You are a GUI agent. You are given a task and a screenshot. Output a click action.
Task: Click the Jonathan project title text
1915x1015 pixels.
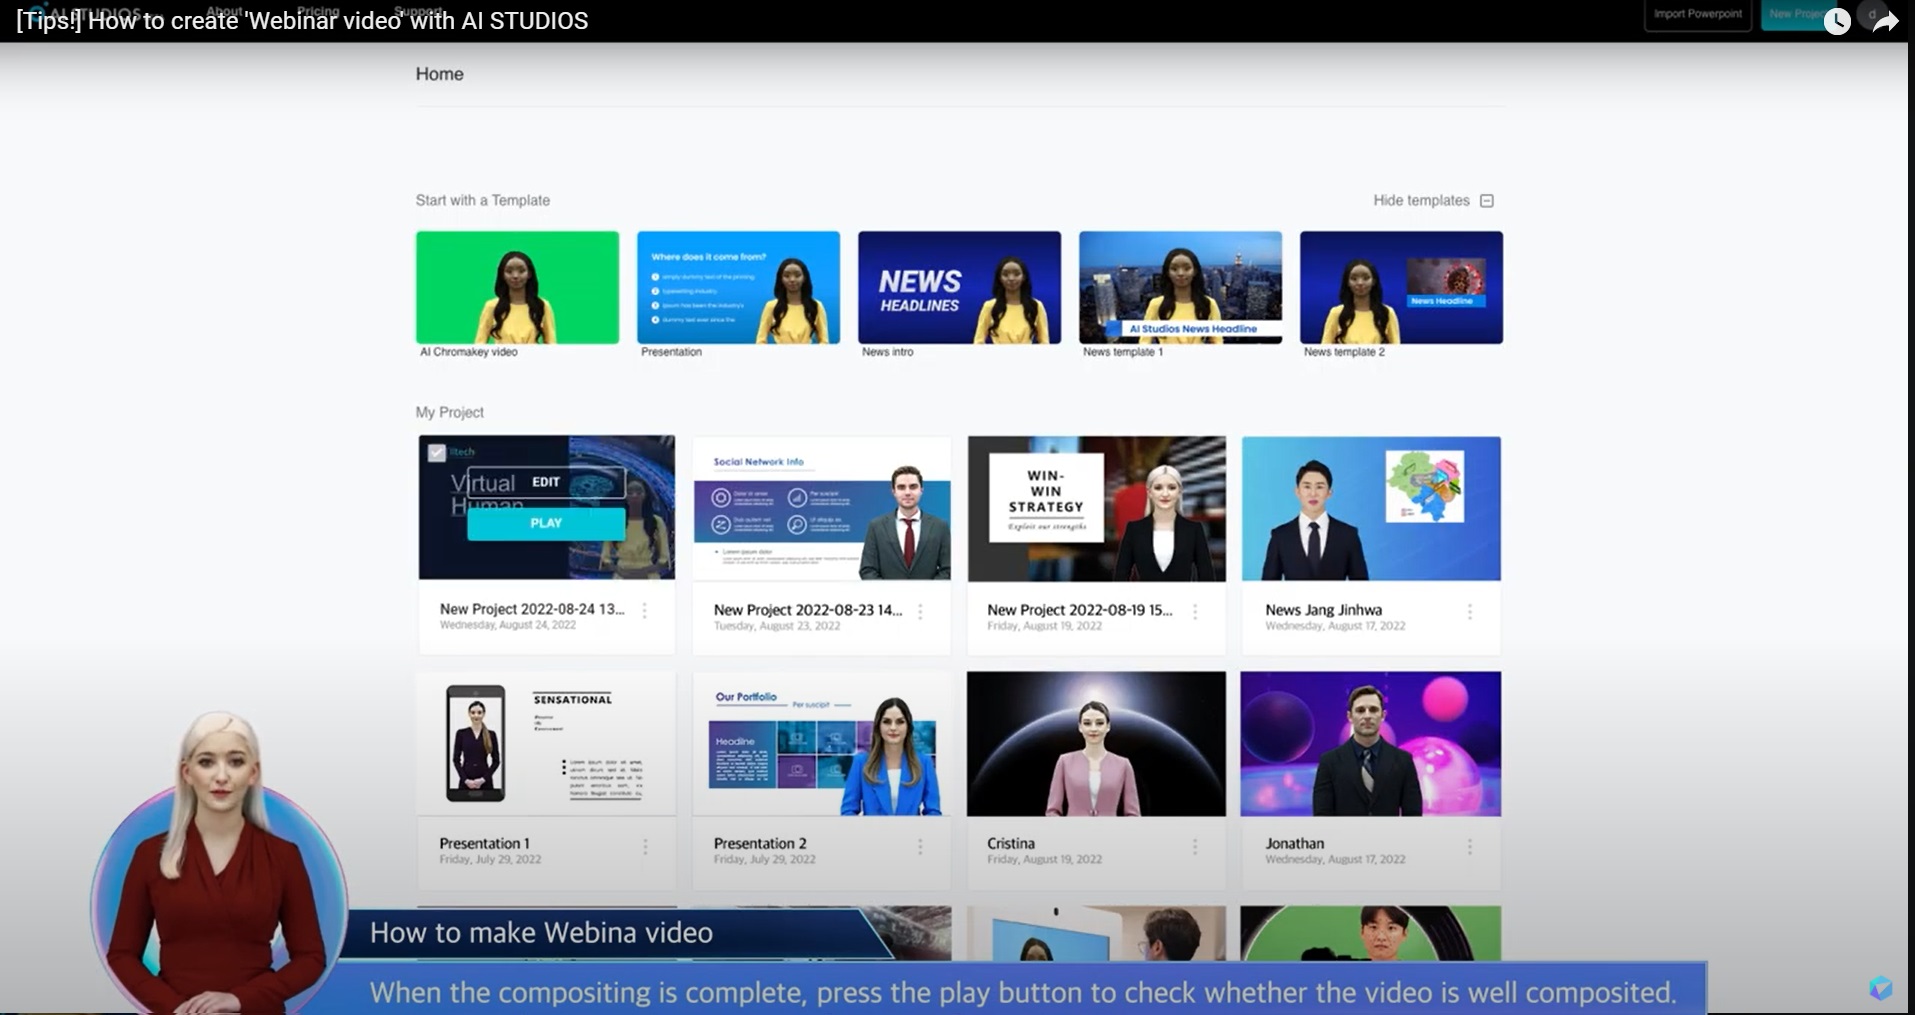pyautogui.click(x=1294, y=843)
